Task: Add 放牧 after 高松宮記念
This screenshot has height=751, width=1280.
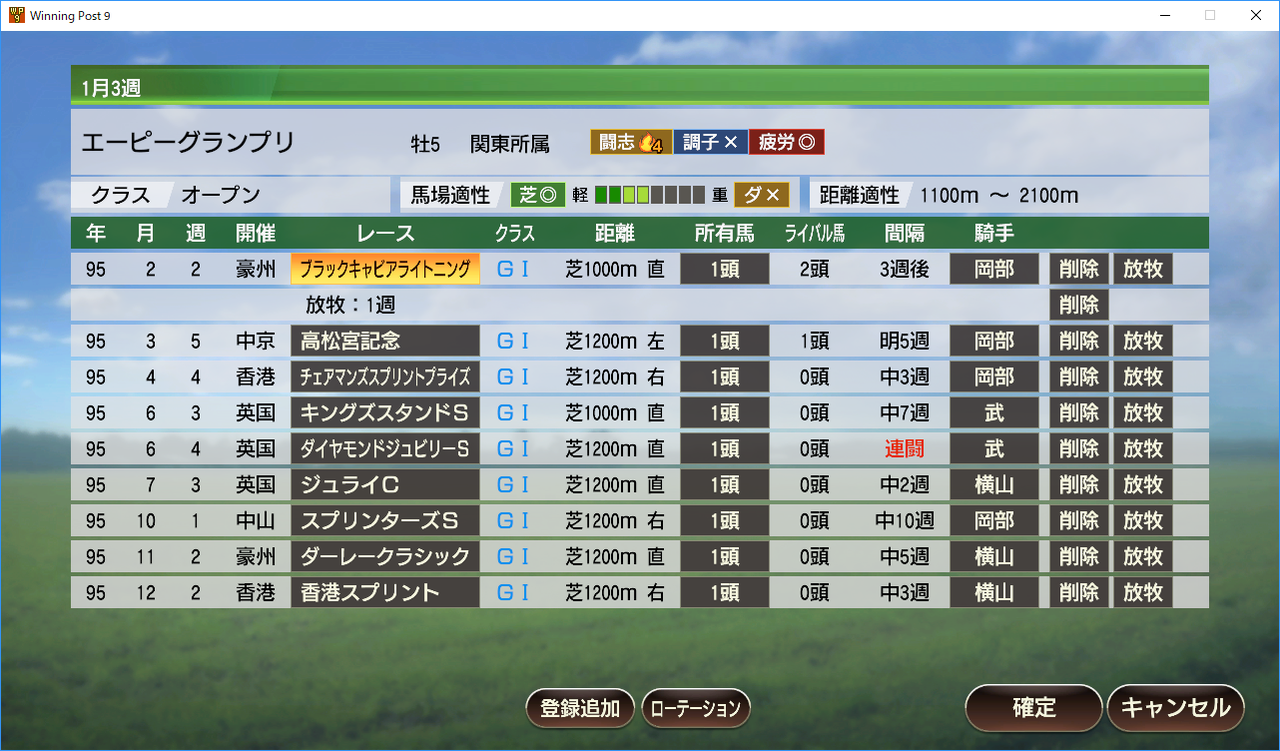Action: (x=1143, y=341)
